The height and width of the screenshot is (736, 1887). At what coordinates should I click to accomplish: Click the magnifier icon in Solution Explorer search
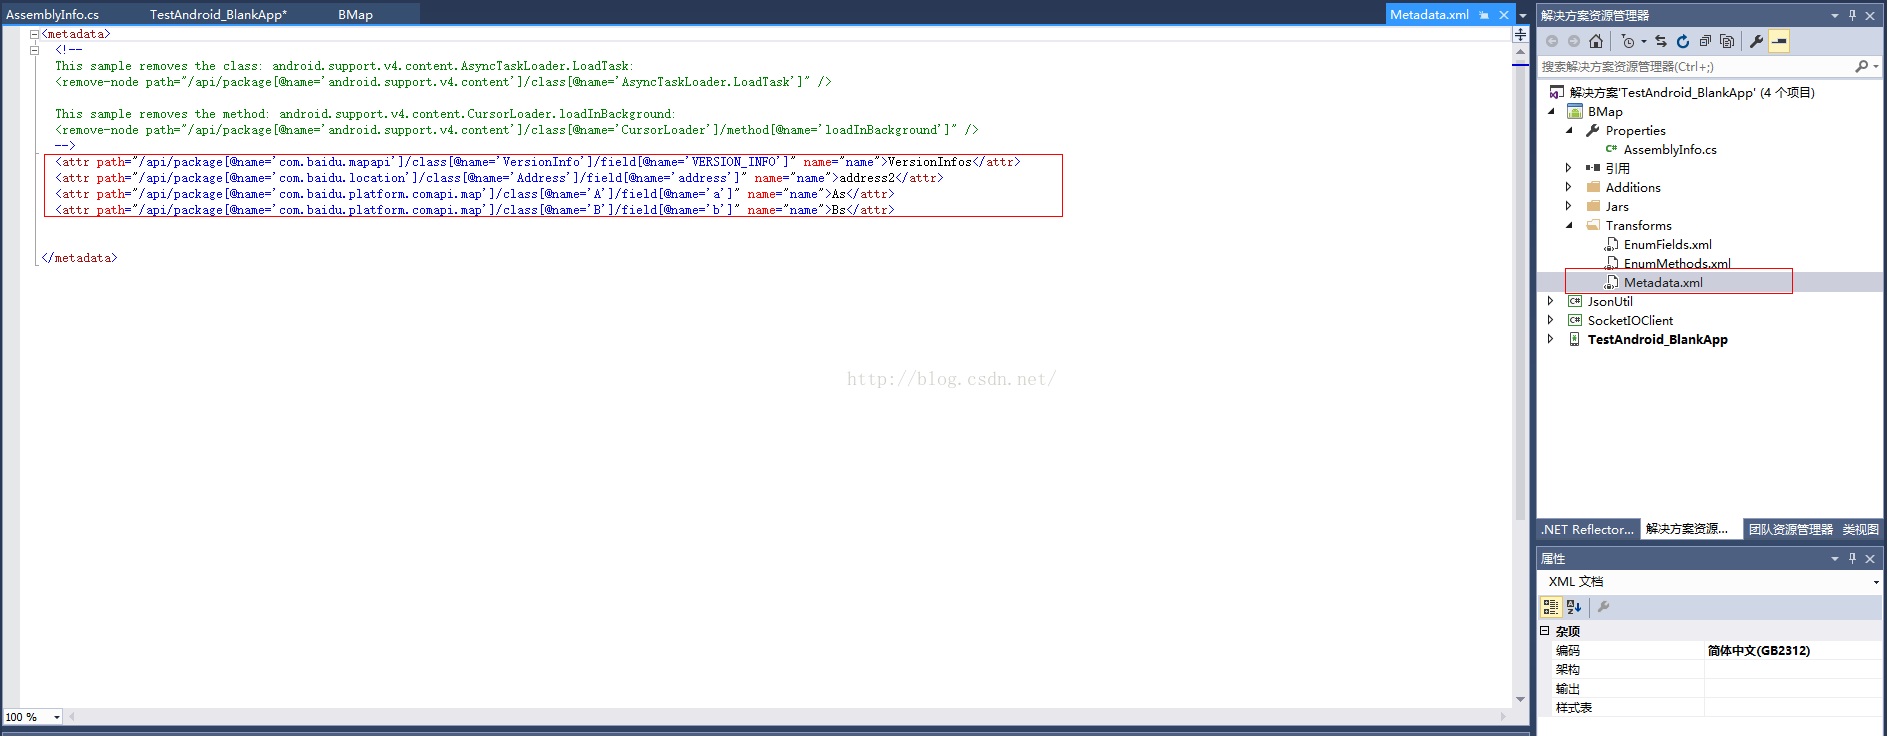click(1861, 66)
